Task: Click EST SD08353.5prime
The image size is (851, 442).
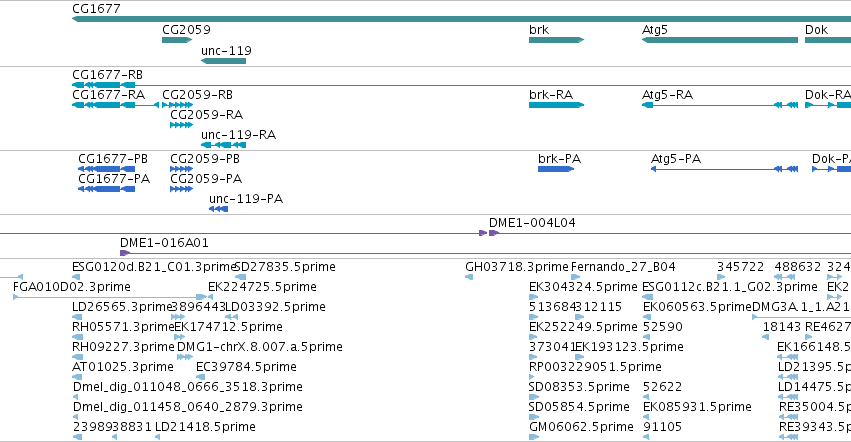Action: pos(579,388)
